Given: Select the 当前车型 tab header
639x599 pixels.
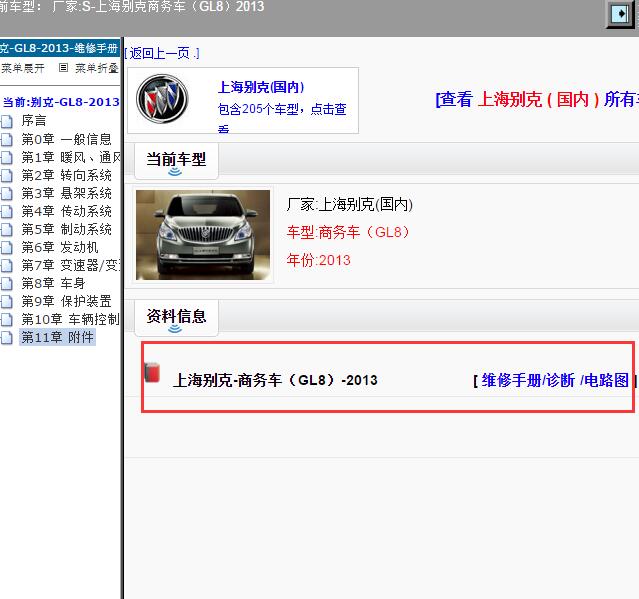Looking at the screenshot, I should tap(176, 161).
